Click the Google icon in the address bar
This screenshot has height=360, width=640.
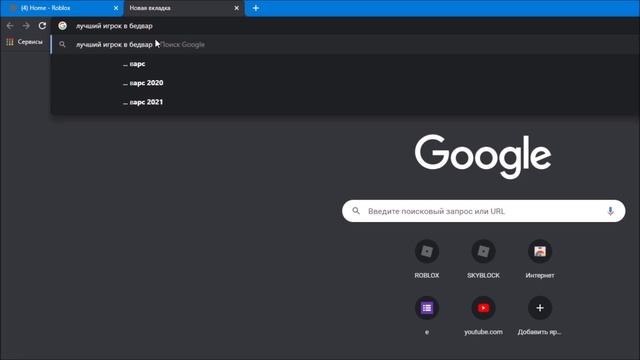[x=62, y=26]
